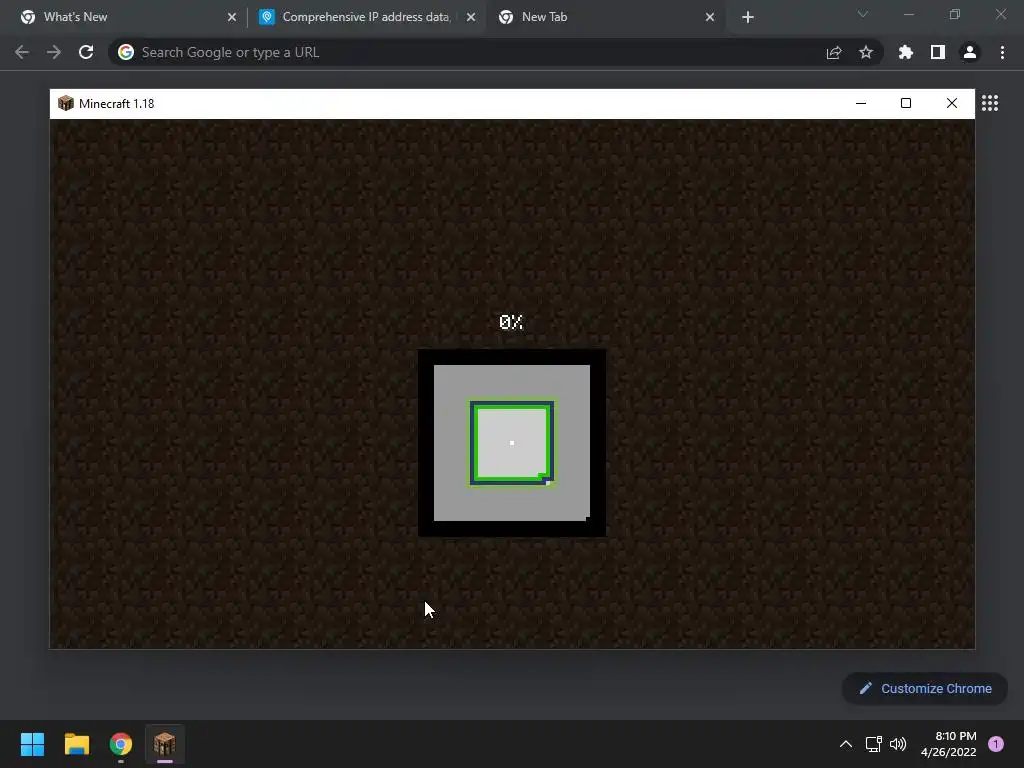Click the Google logo in the address bar
The image size is (1024, 768).
[x=126, y=52]
